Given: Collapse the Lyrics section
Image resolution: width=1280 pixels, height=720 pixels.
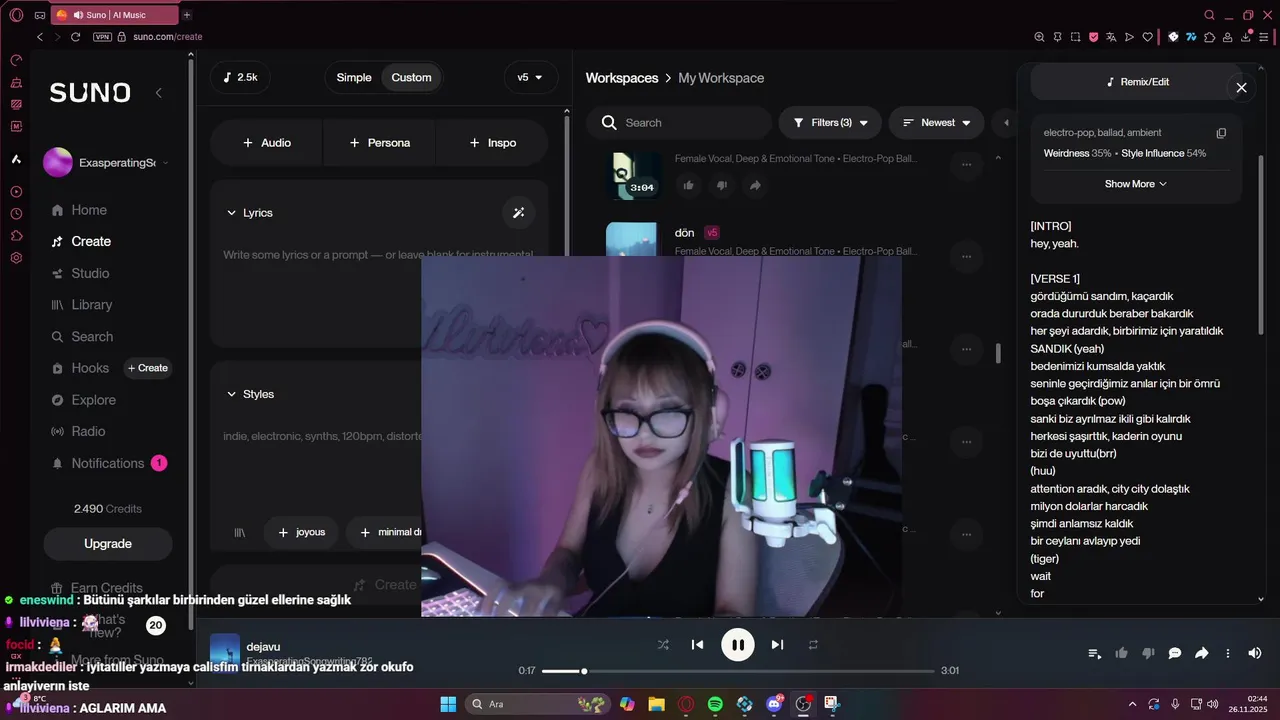Looking at the screenshot, I should click(x=249, y=213).
